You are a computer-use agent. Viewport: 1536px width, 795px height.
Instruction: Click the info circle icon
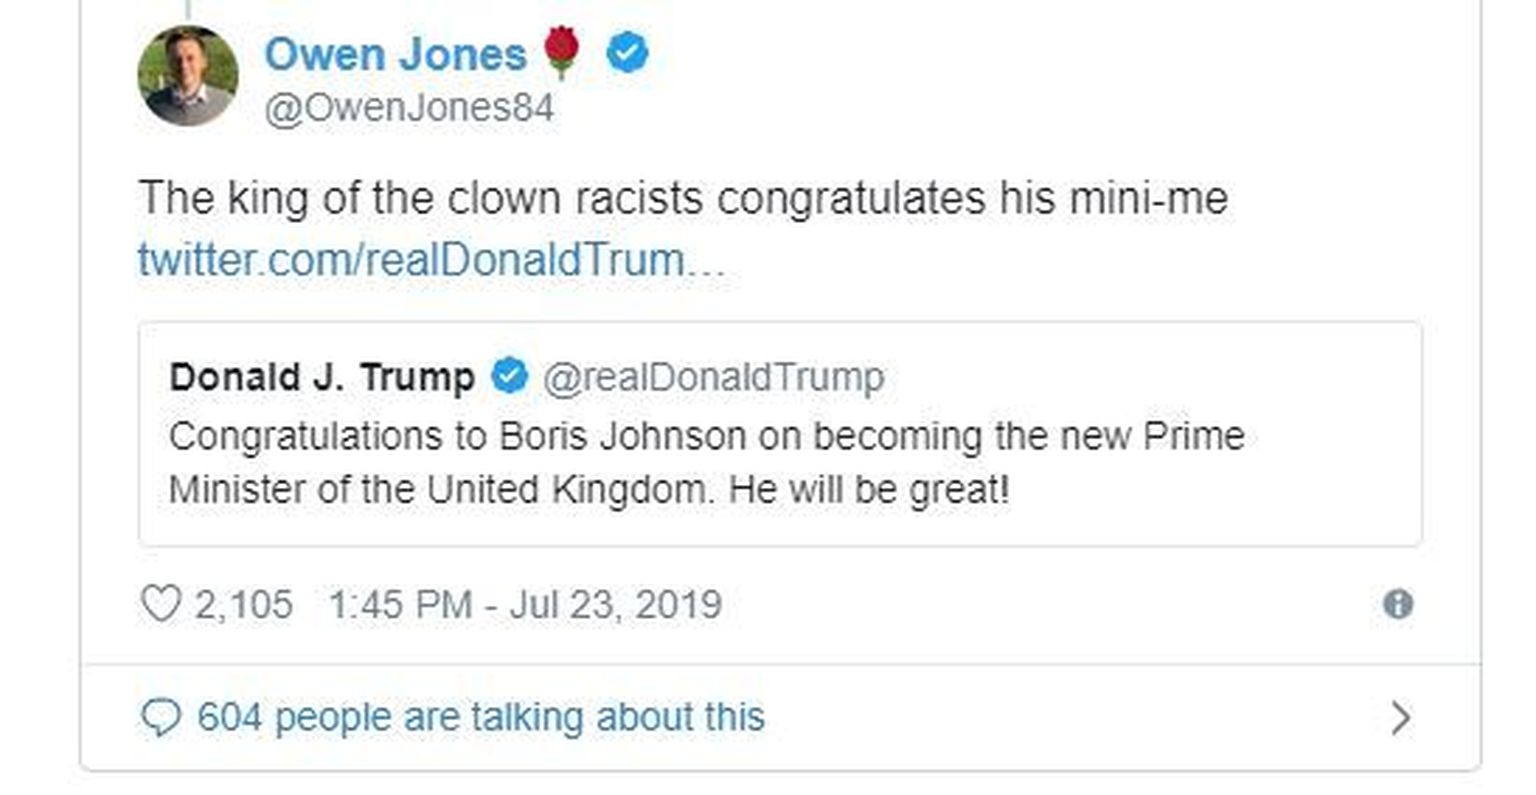(1397, 604)
